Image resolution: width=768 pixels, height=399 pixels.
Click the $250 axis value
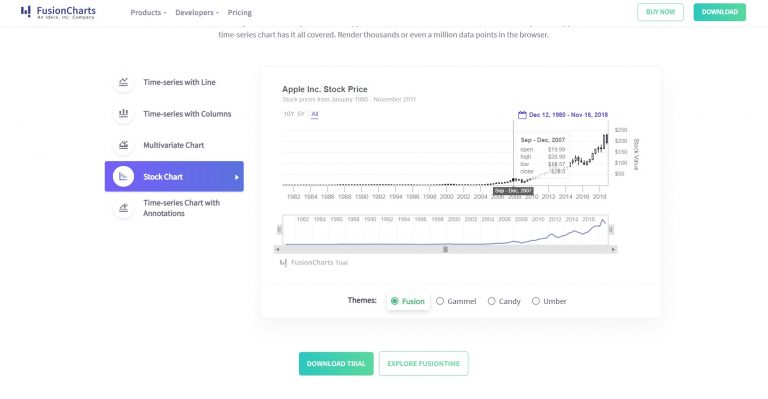(621, 130)
